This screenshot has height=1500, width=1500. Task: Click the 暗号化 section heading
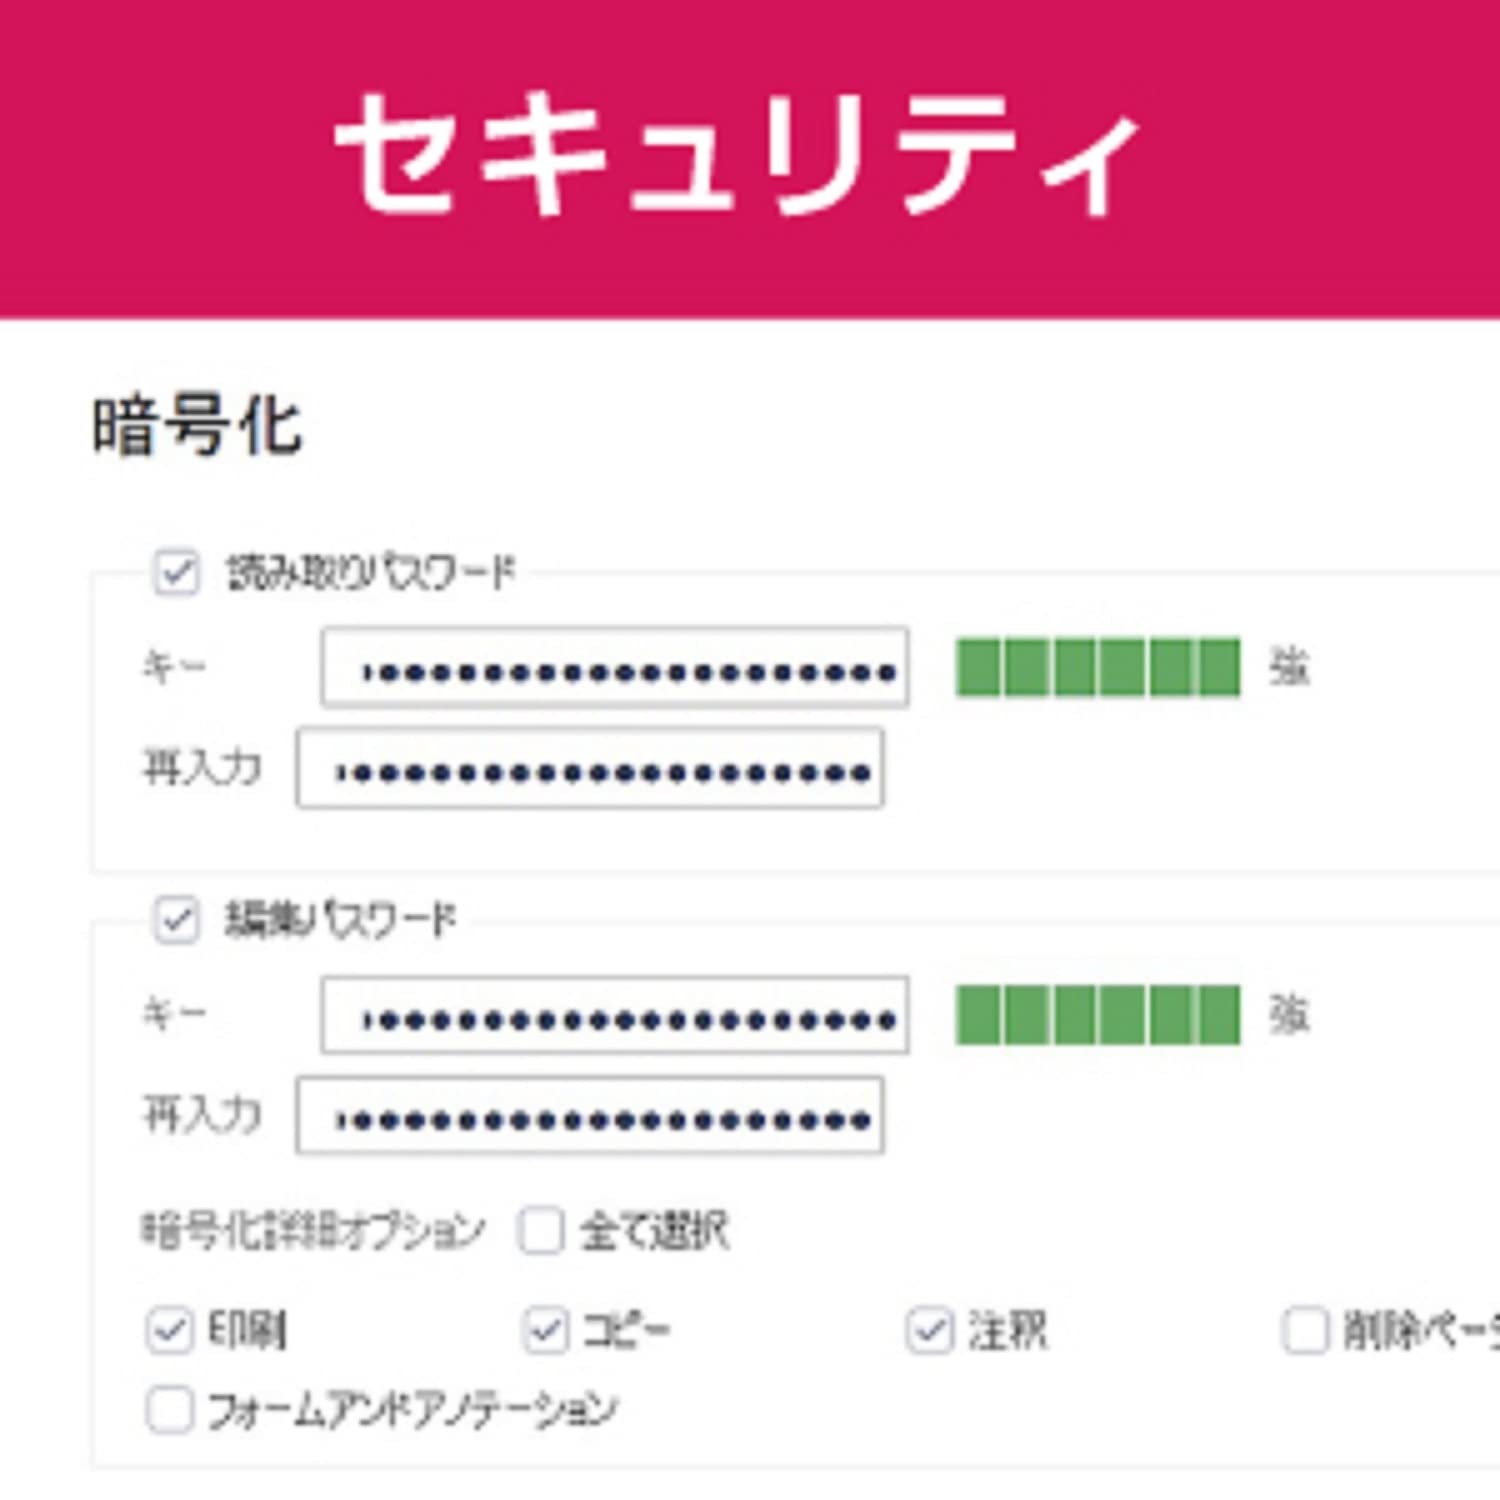197,427
